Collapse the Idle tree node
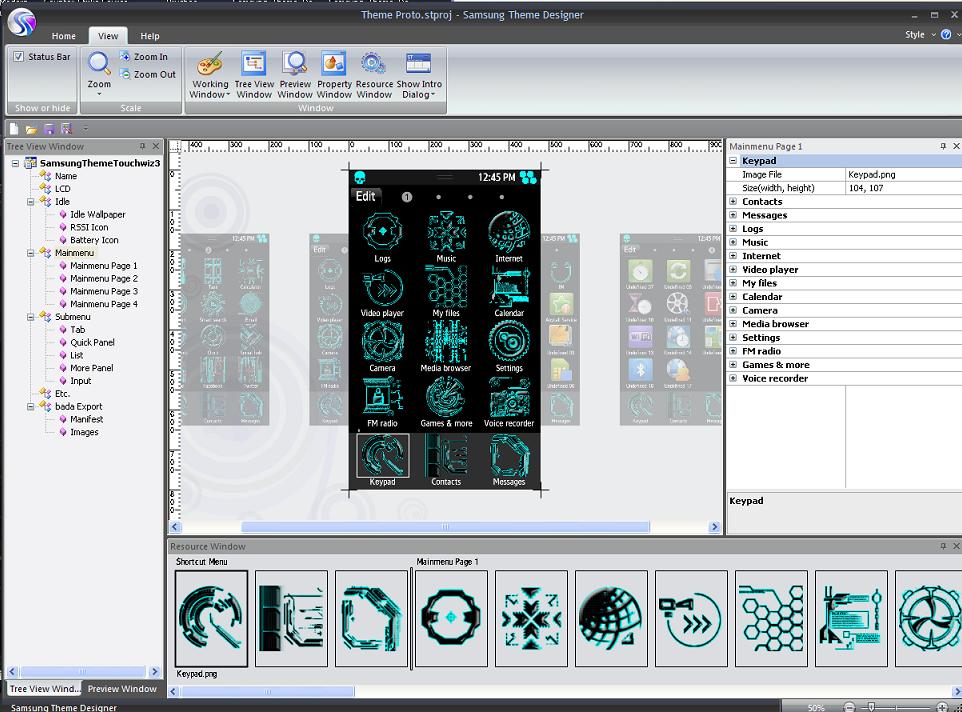 coord(30,202)
